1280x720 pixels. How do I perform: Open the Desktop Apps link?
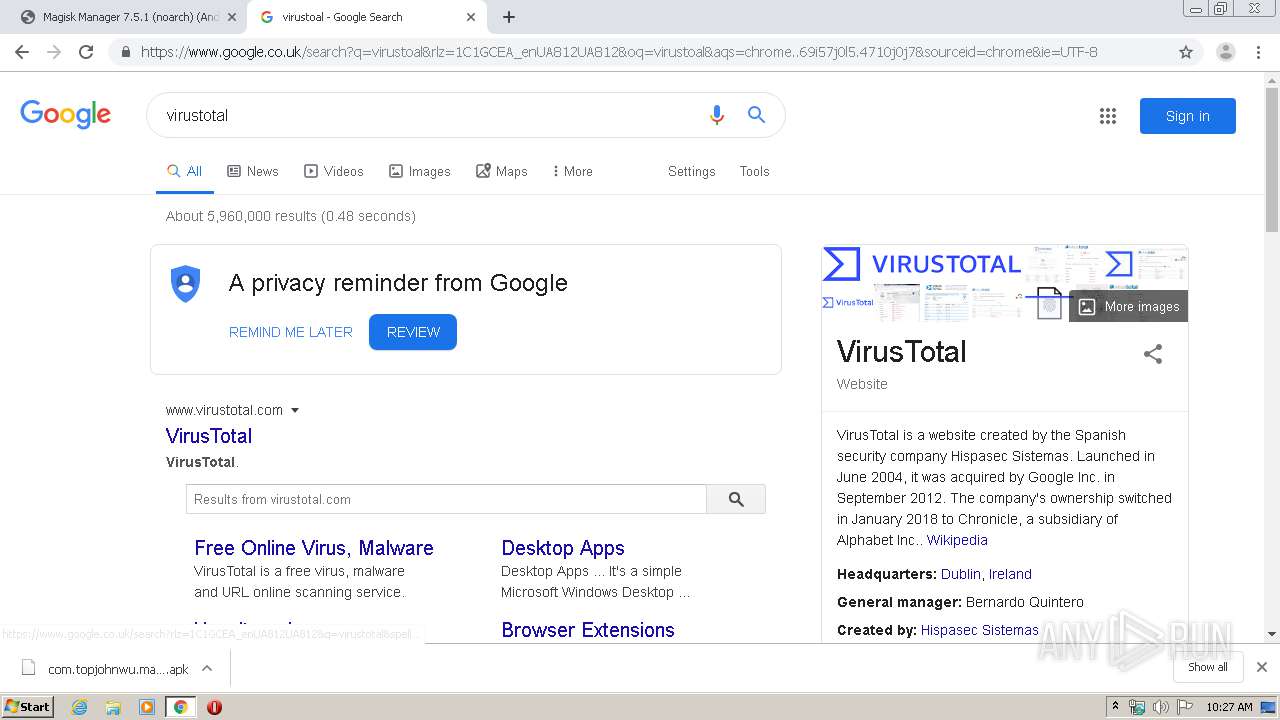tap(563, 548)
